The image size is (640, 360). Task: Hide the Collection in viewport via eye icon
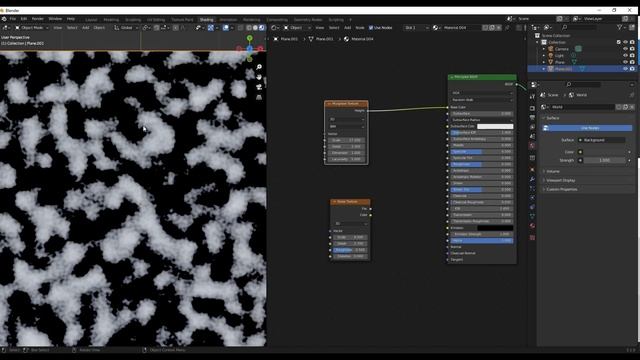[x=625, y=42]
